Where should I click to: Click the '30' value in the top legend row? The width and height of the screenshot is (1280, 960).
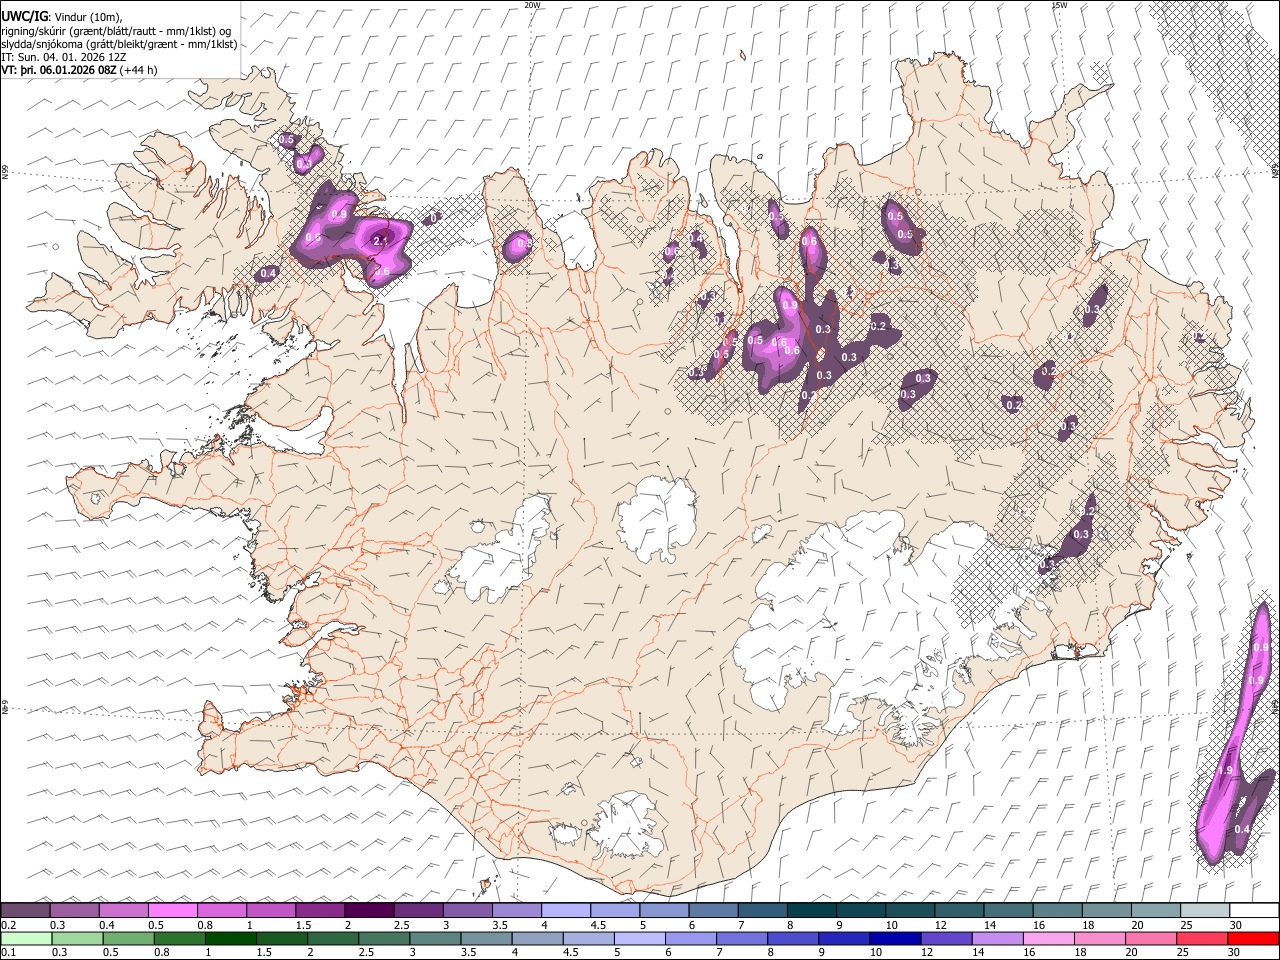(1234, 924)
